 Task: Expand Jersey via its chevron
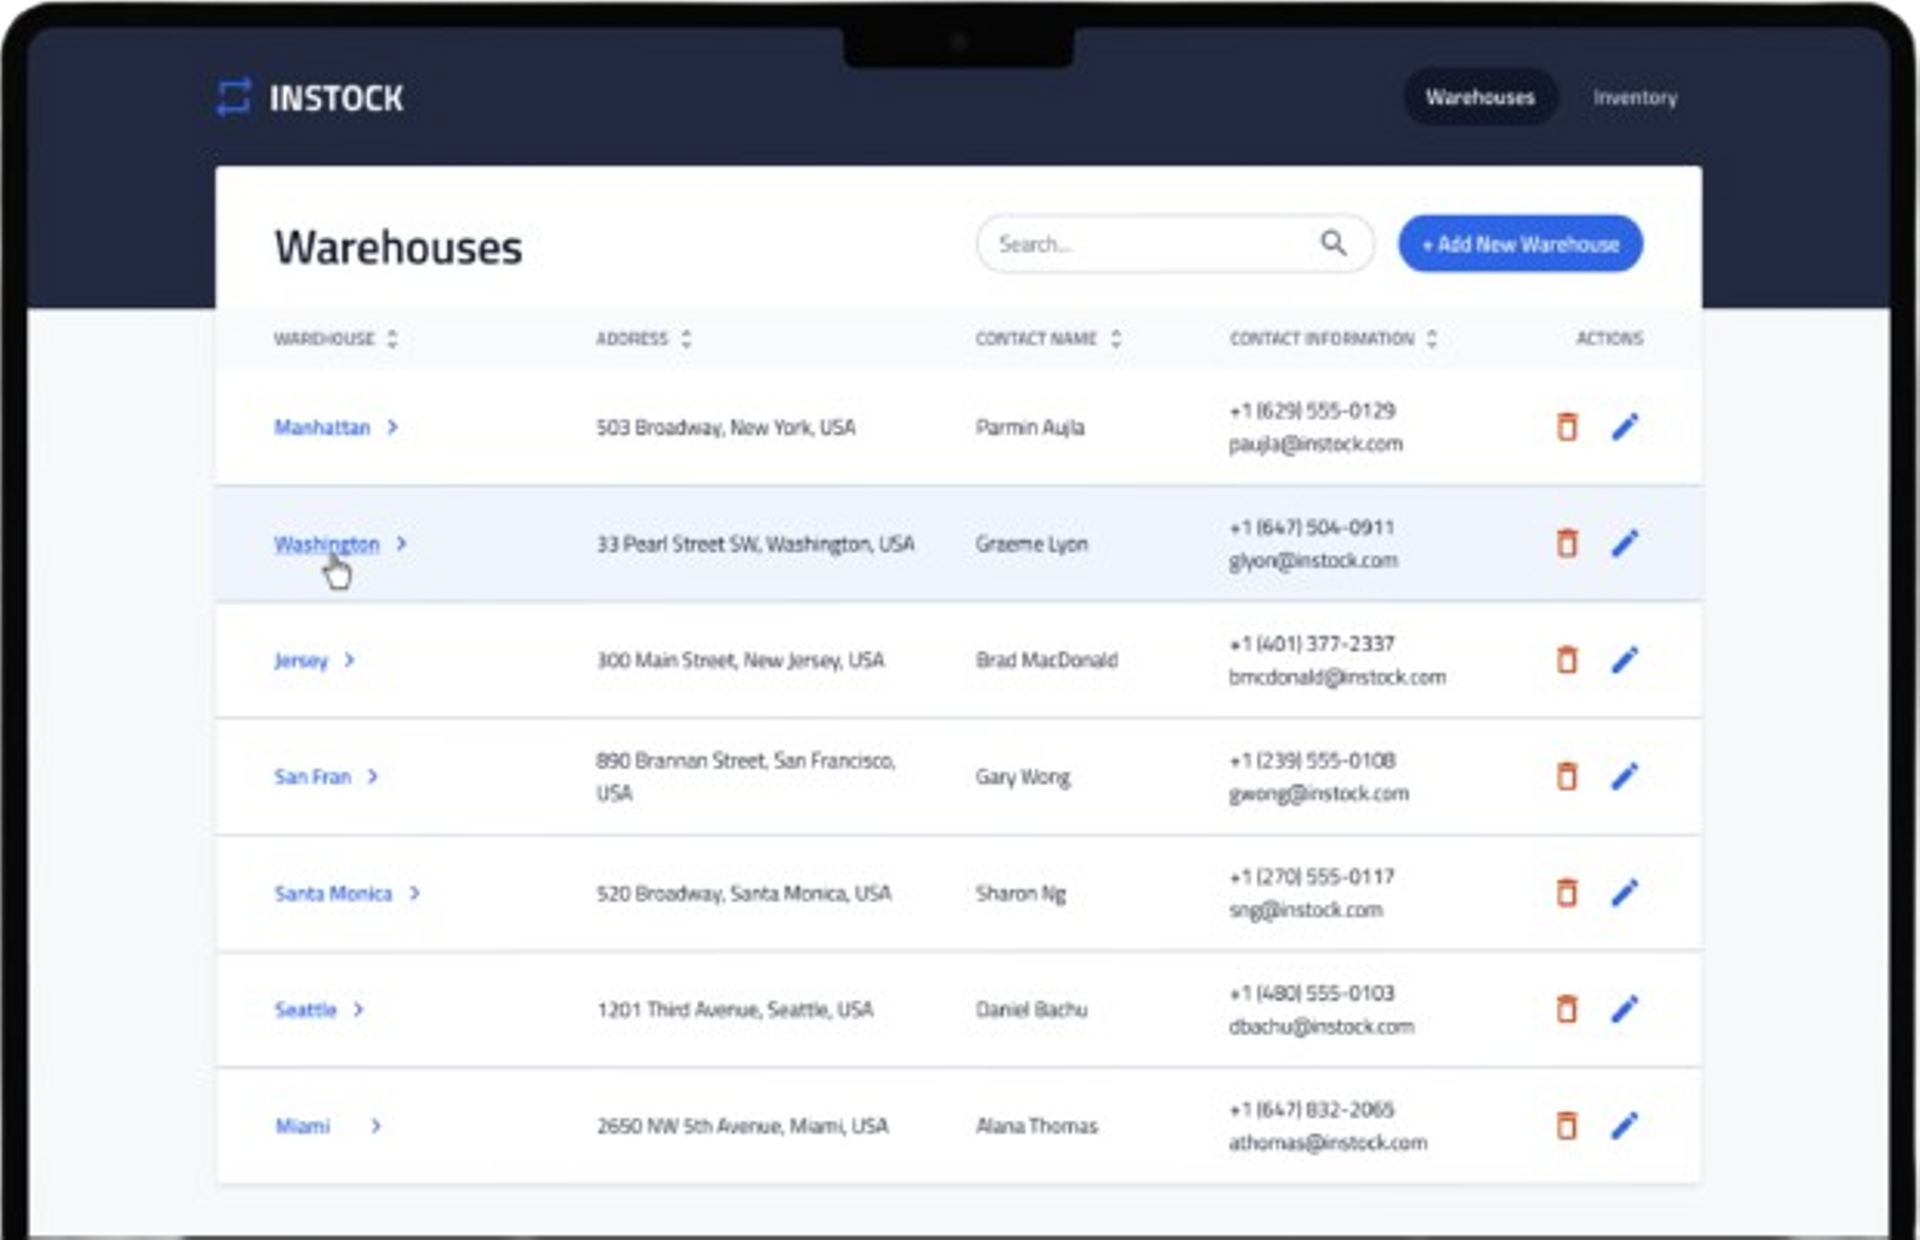click(350, 660)
